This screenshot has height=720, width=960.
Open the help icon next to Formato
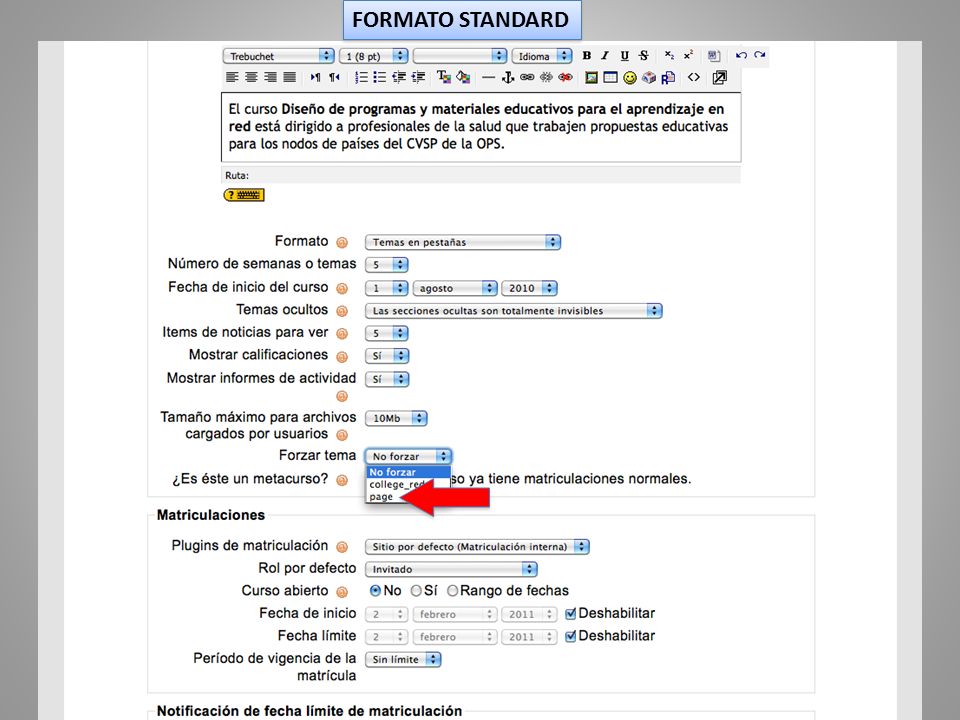pyautogui.click(x=342, y=242)
